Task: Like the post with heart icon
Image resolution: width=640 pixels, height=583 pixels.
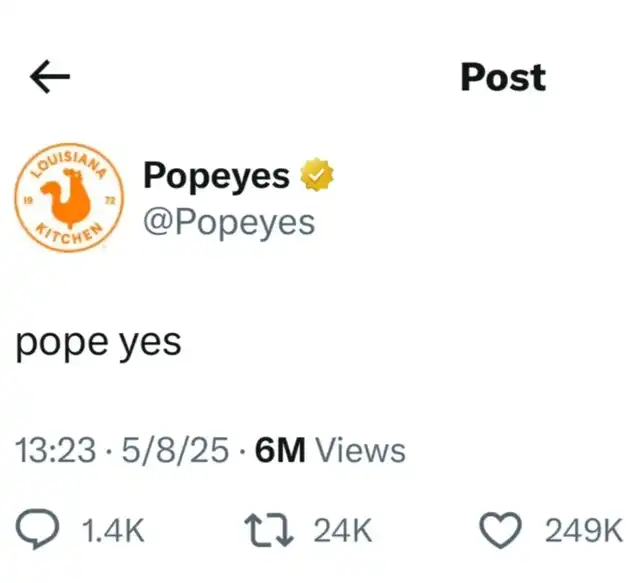Action: point(500,530)
